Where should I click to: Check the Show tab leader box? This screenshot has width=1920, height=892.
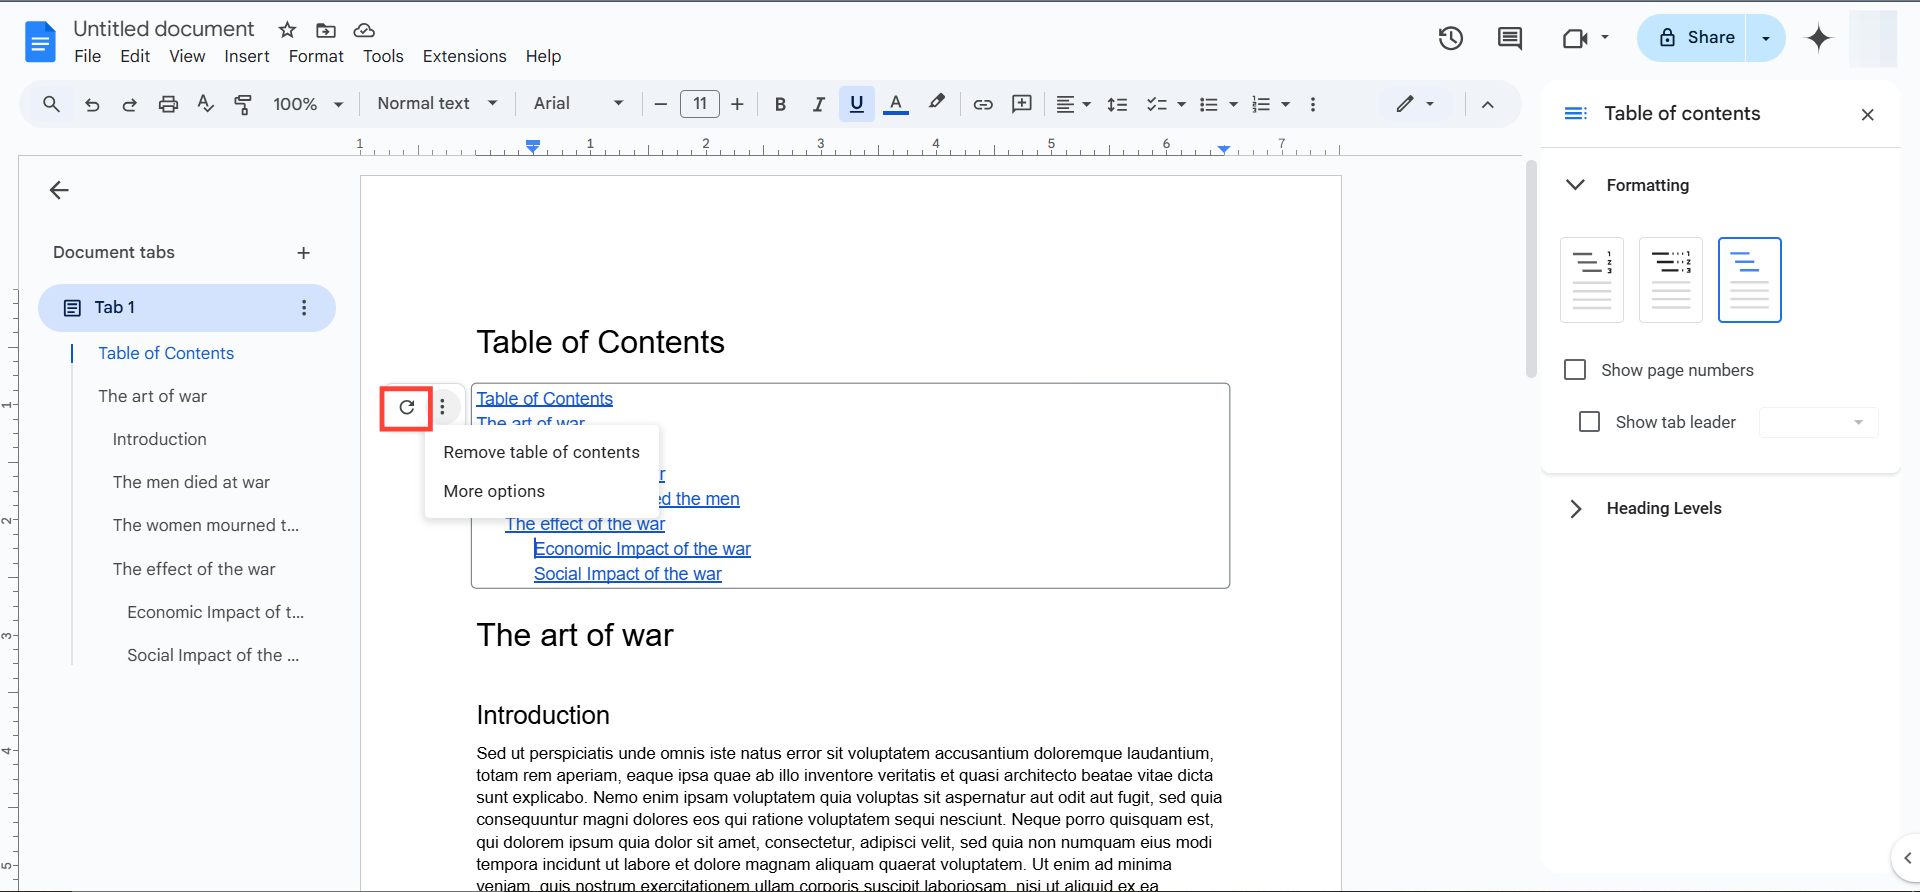click(x=1589, y=422)
